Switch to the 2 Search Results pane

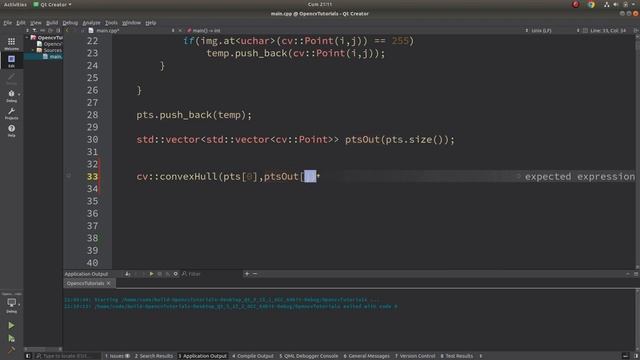click(x=154, y=356)
